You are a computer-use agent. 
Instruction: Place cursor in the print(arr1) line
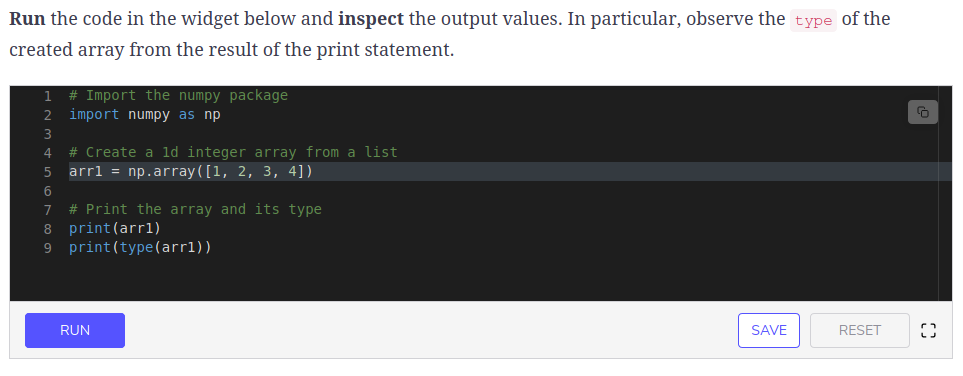click(x=115, y=229)
